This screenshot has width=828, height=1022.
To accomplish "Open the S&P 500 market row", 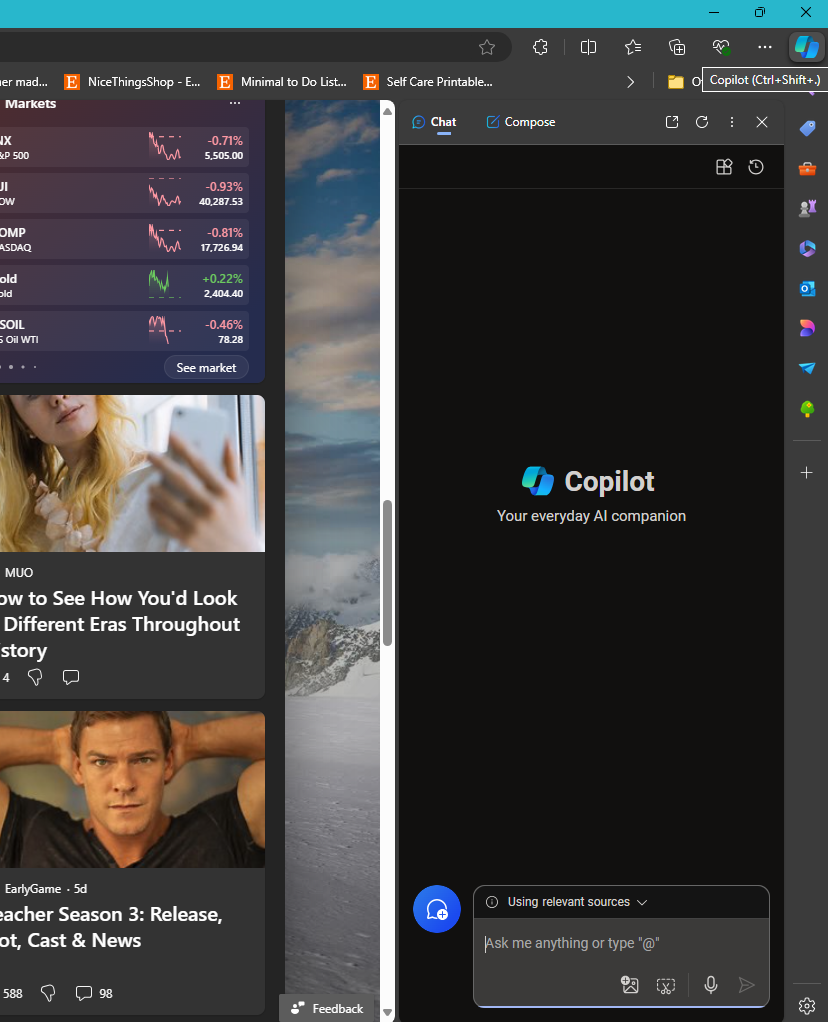I will (123, 147).
